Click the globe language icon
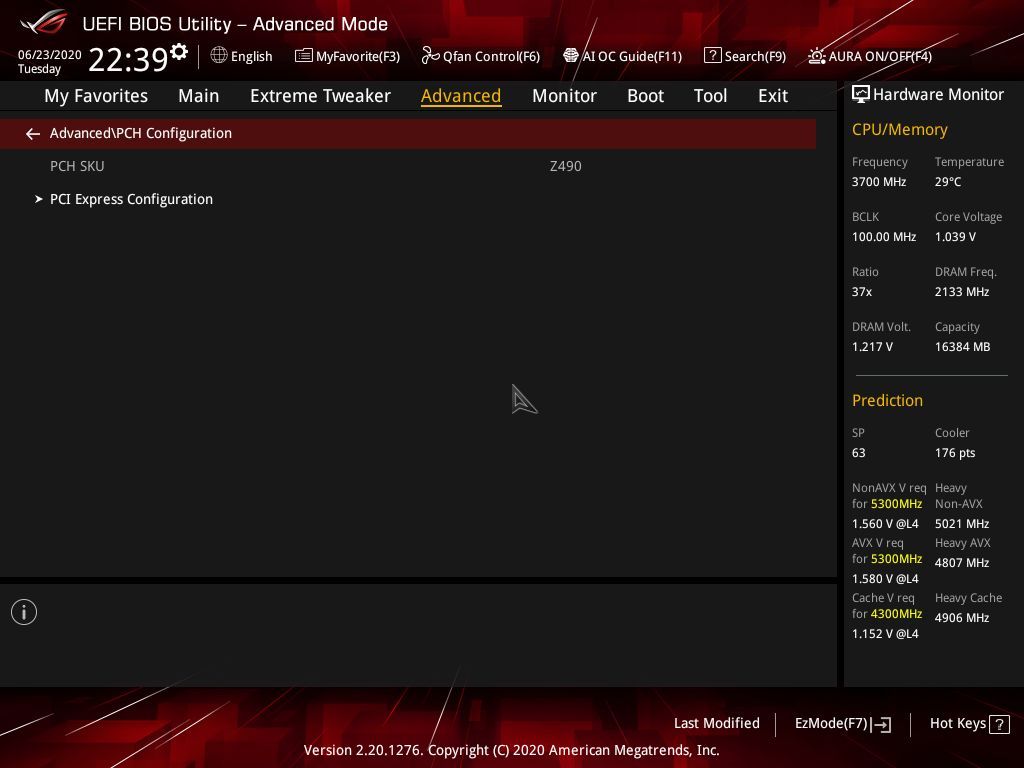Screen dimensions: 1024x768 coord(219,56)
